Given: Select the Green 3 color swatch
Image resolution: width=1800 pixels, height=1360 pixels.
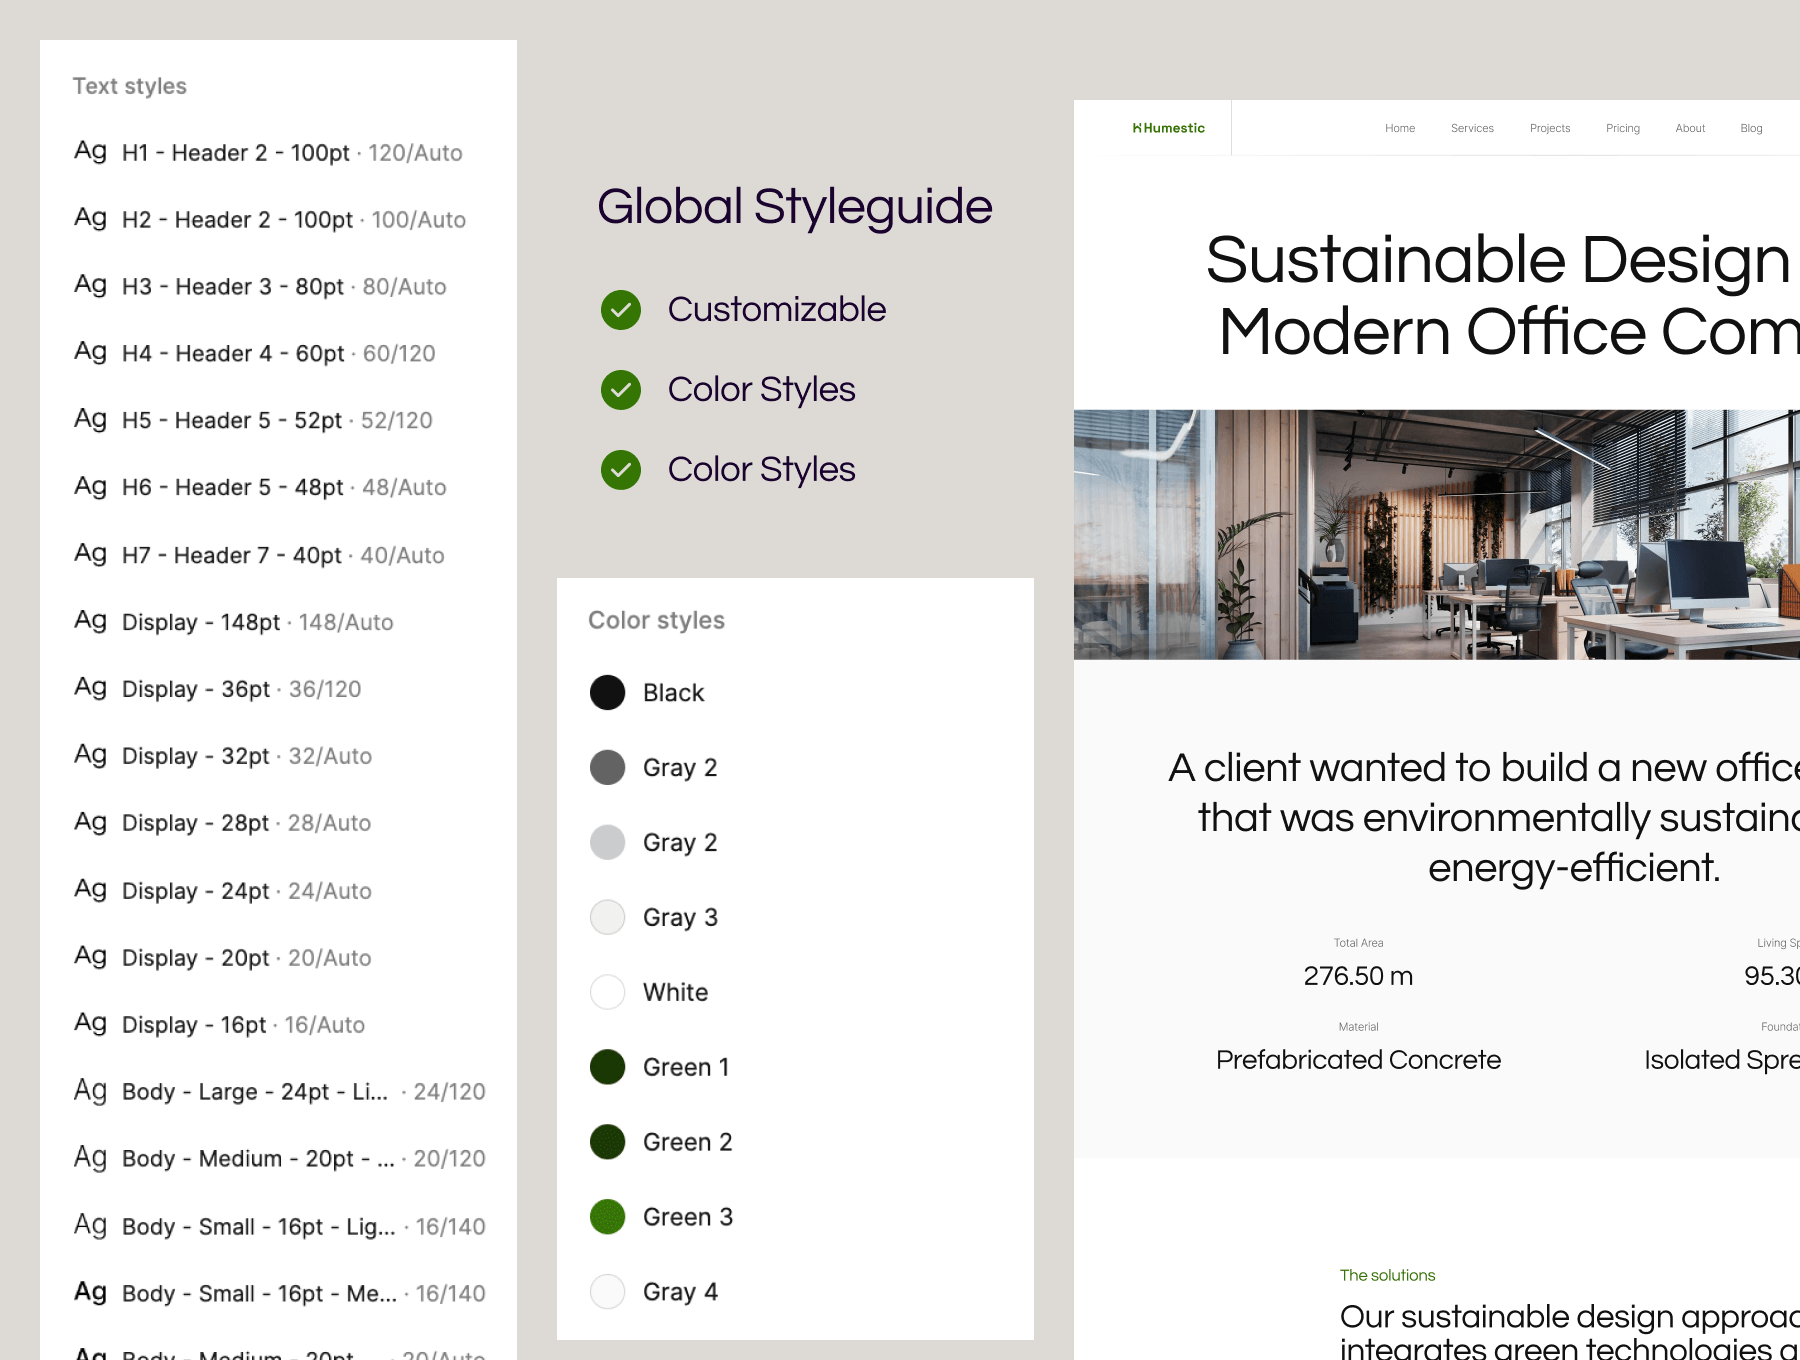Looking at the screenshot, I should (x=608, y=1217).
